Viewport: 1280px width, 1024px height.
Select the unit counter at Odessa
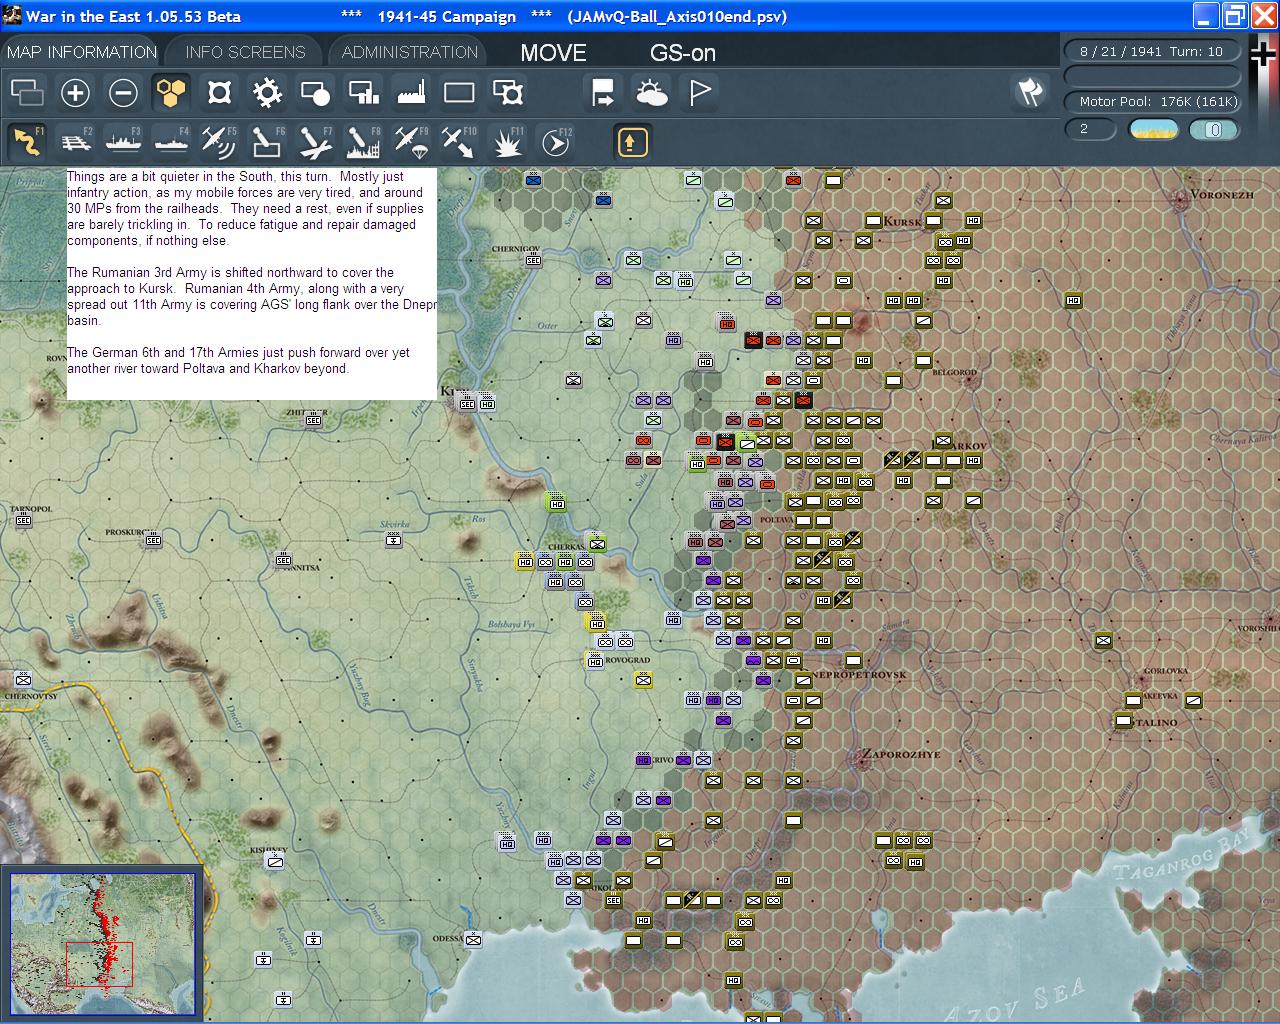(473, 939)
